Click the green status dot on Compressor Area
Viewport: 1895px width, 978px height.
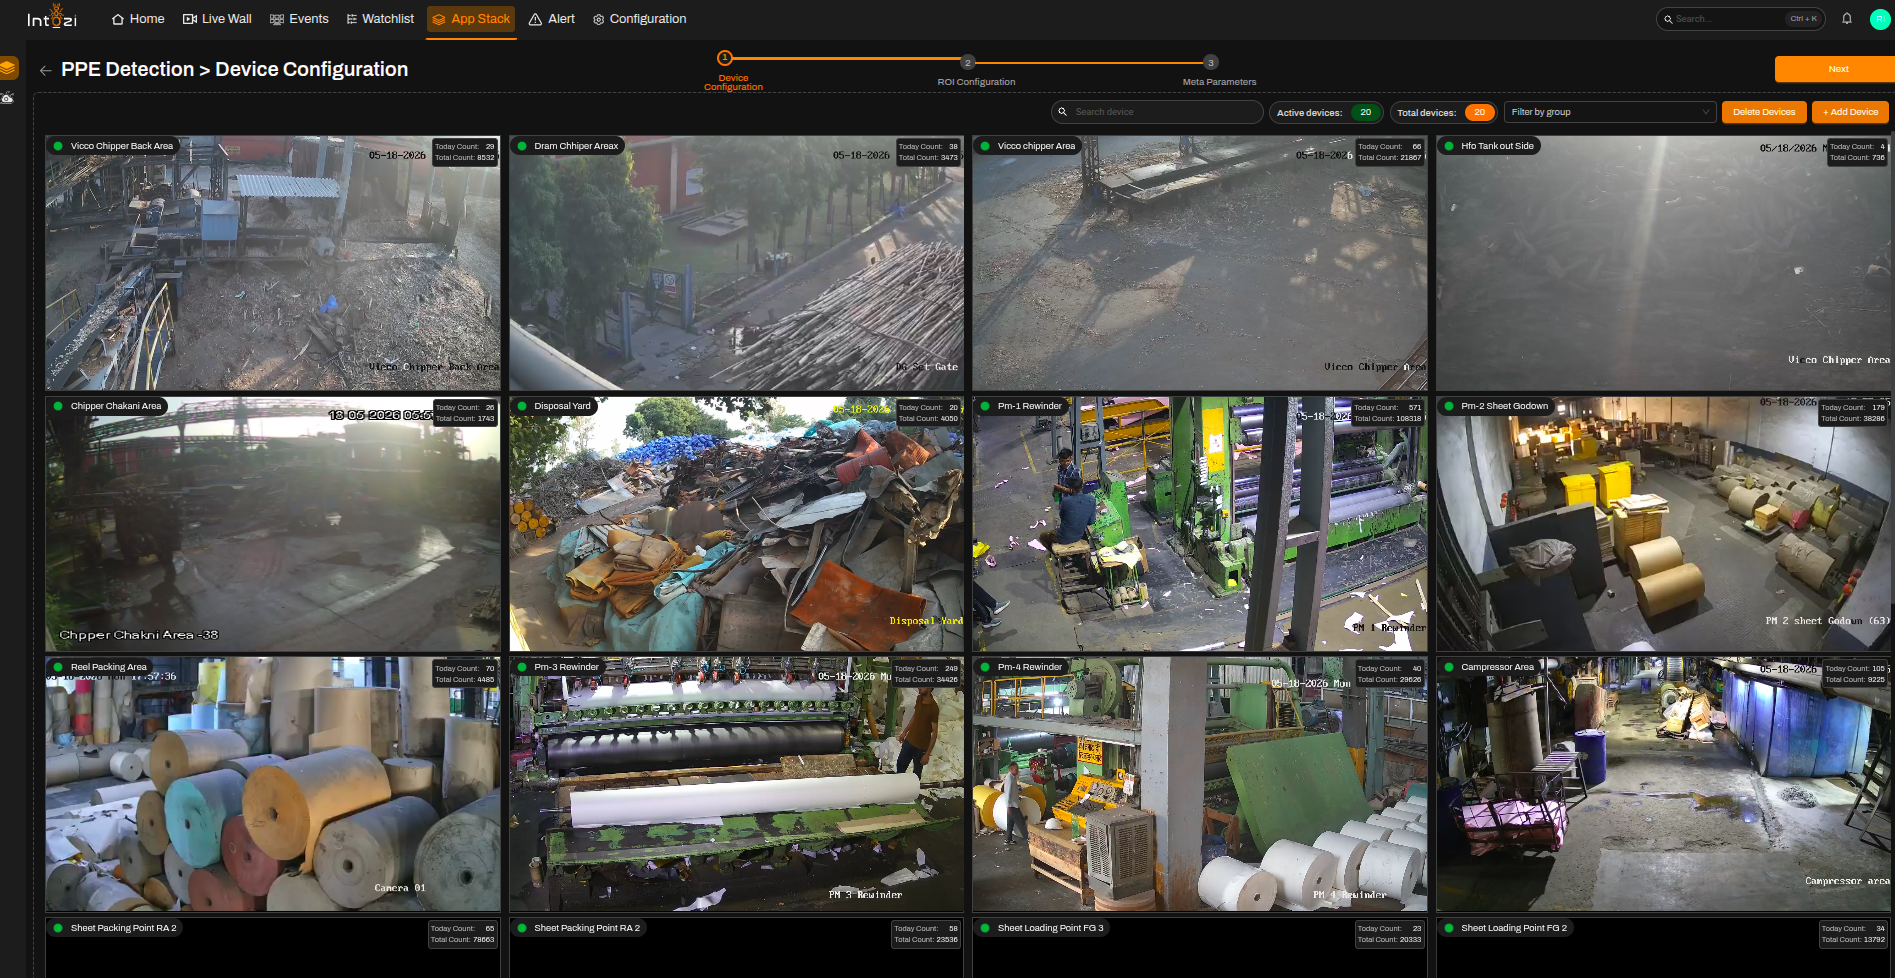click(1448, 667)
